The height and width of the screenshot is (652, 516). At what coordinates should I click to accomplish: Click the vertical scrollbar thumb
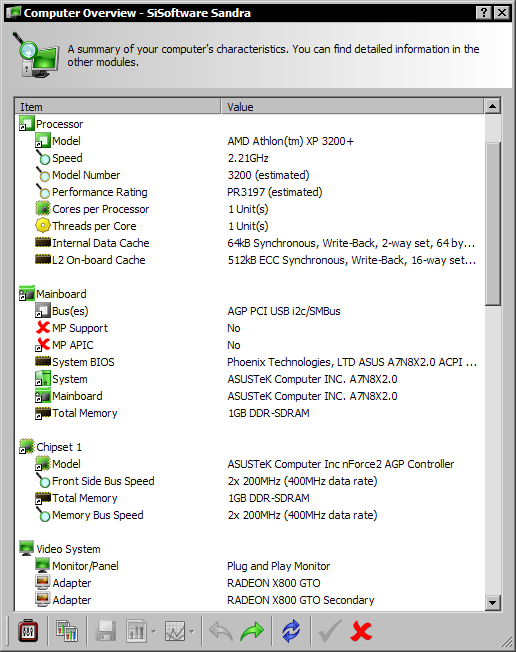(493, 224)
